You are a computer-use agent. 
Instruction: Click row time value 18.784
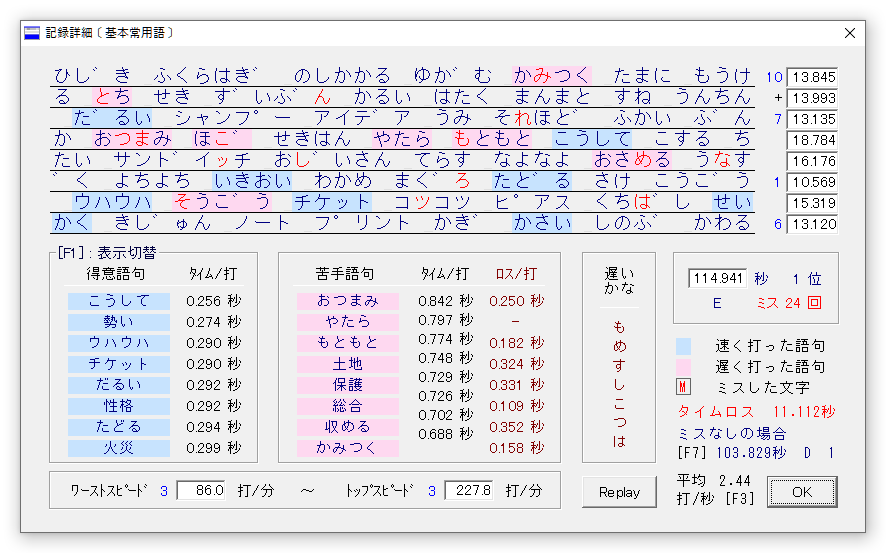coord(813,140)
